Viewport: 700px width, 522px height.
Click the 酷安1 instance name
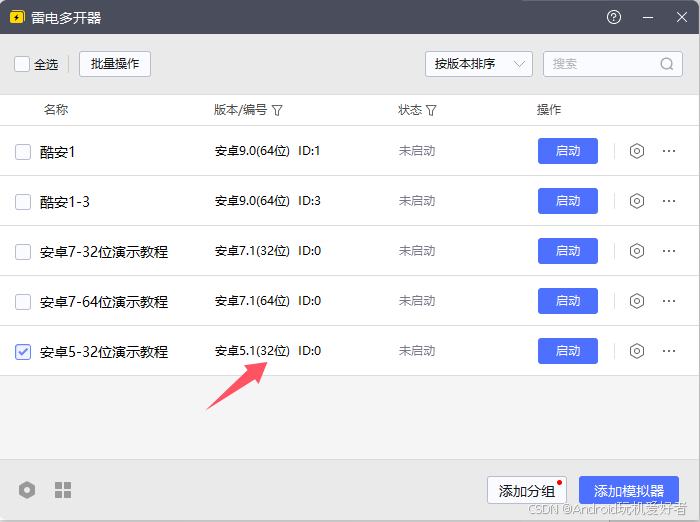pyautogui.click(x=58, y=152)
